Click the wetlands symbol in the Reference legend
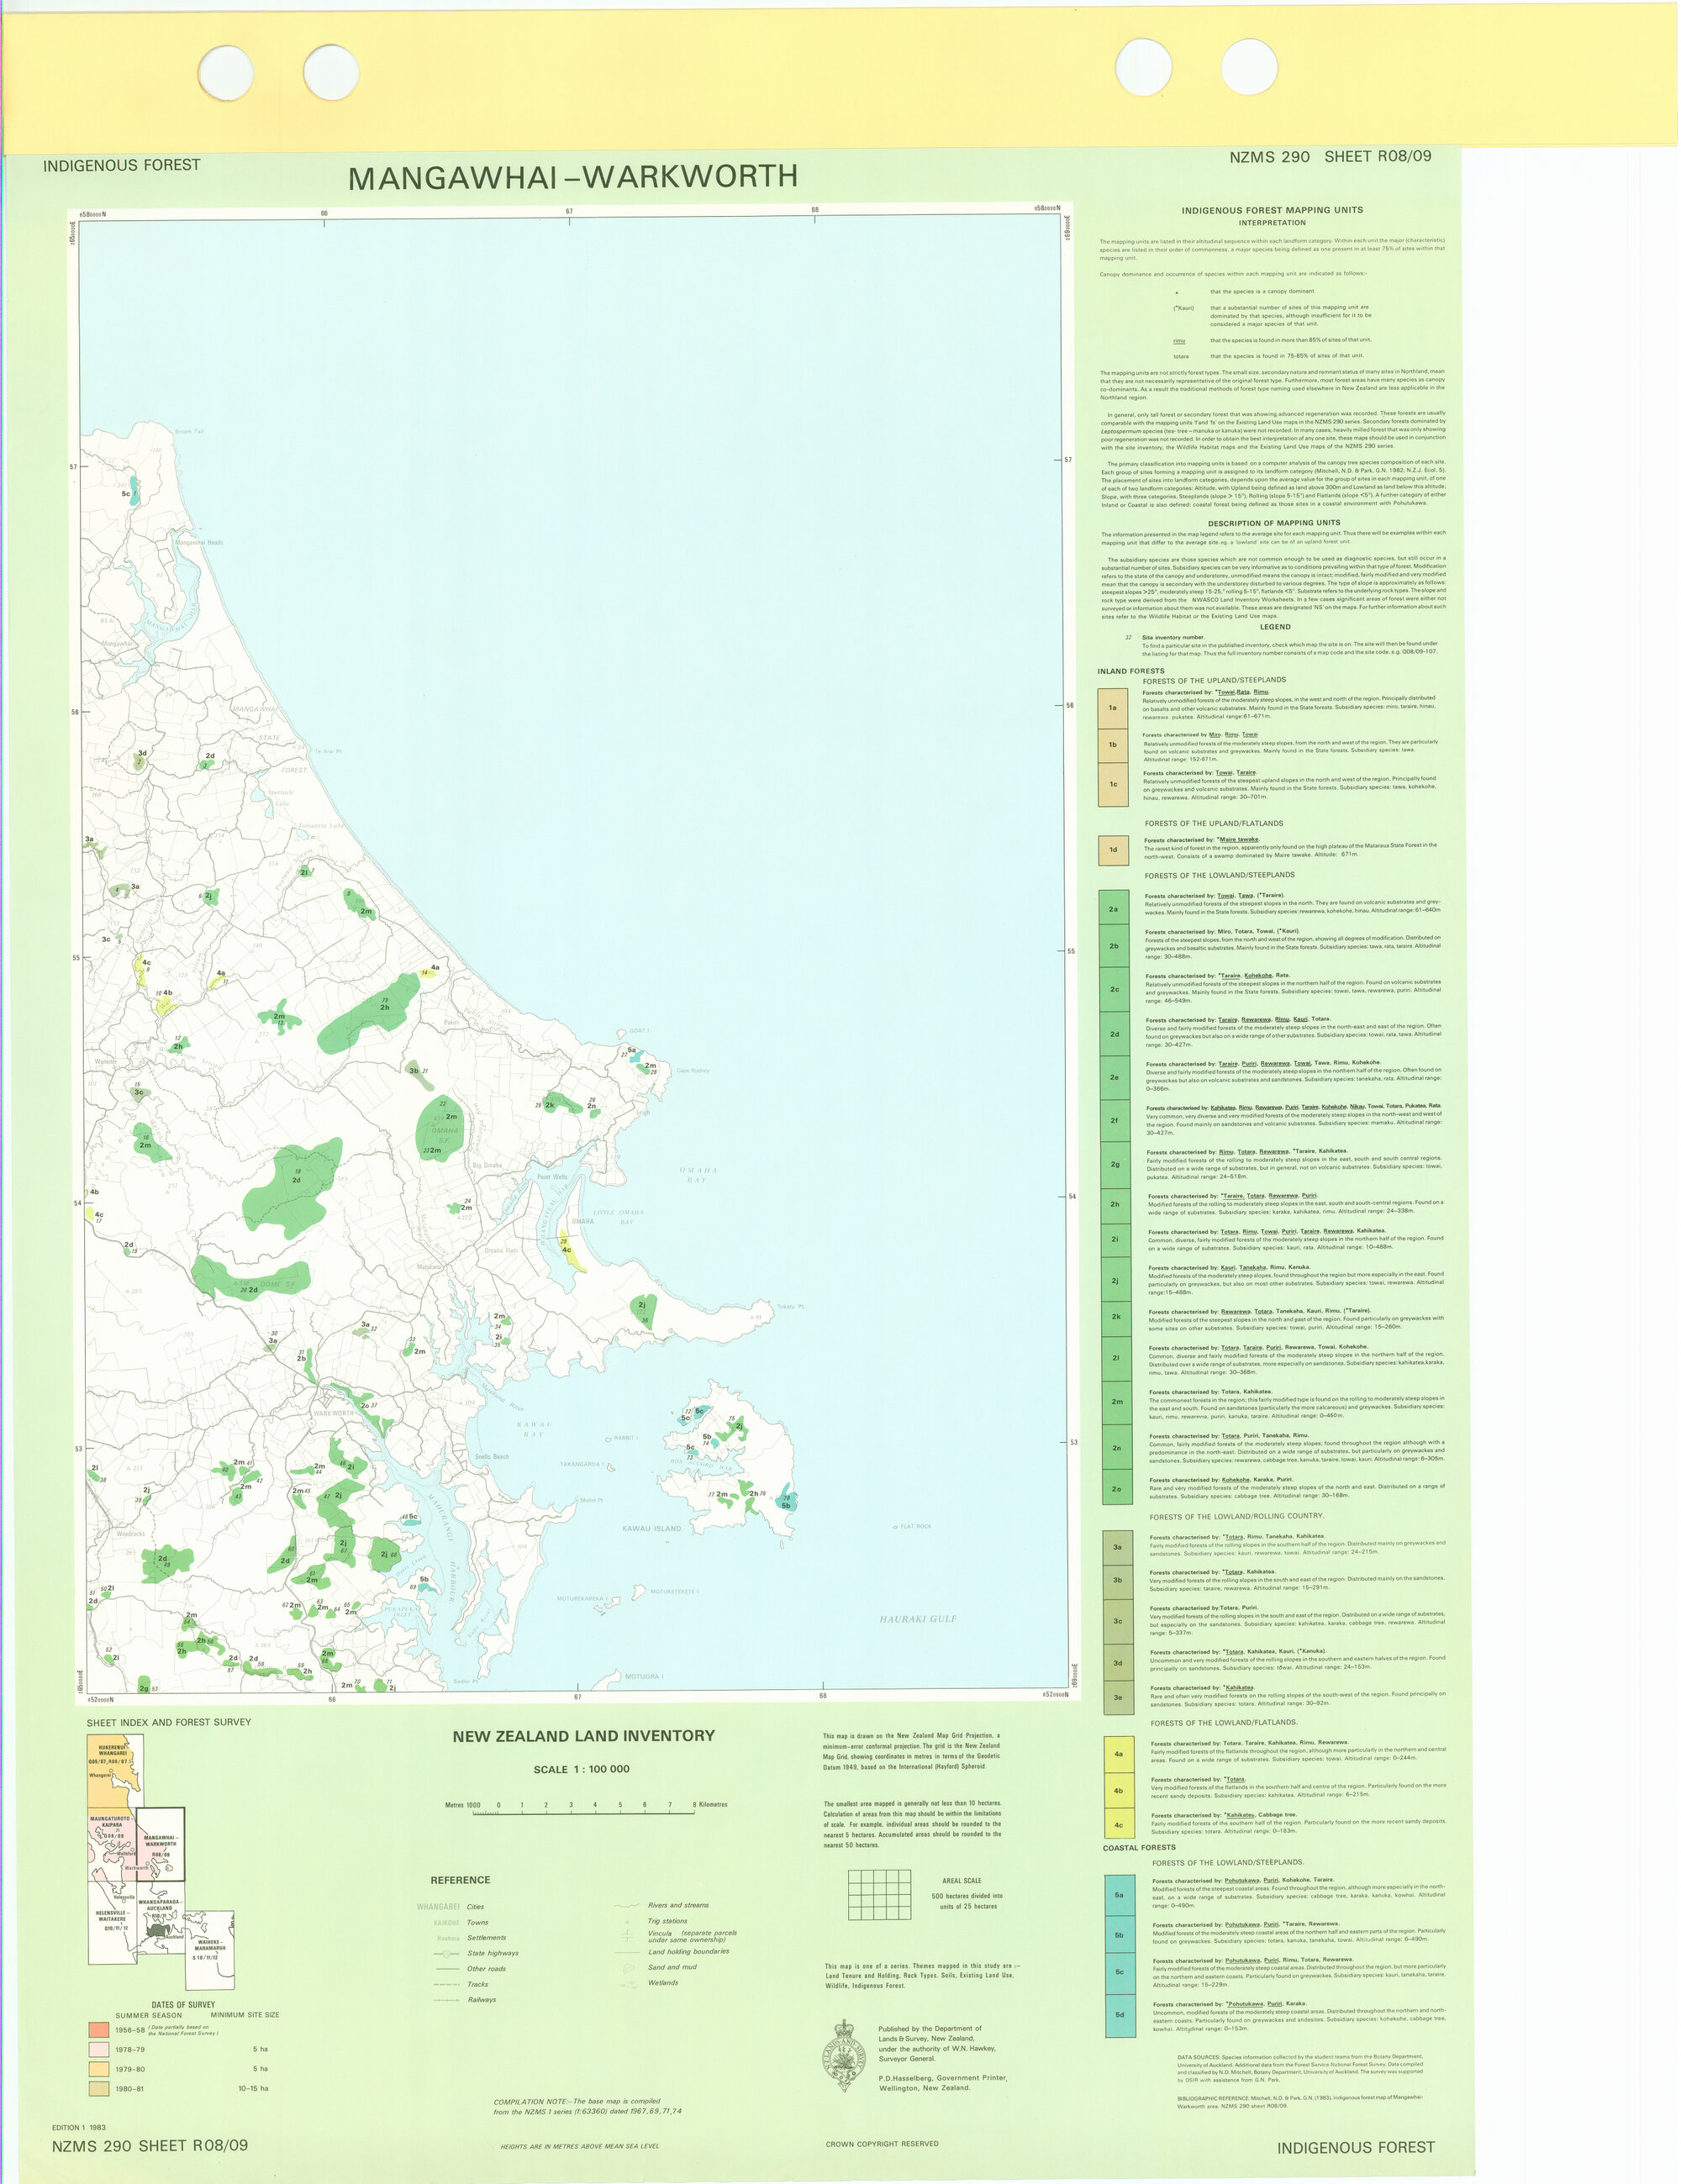The width and height of the screenshot is (1681, 2184). tap(629, 1984)
